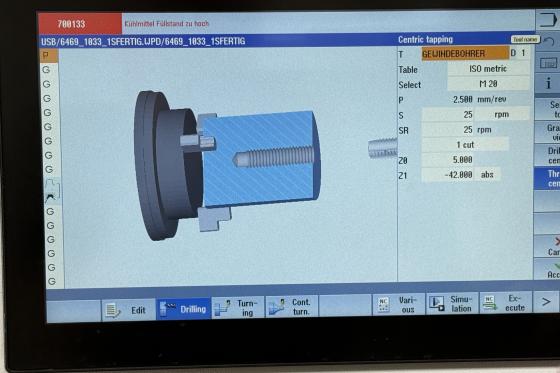
Task: Click the Accept softkey with green check
Action: [548, 270]
